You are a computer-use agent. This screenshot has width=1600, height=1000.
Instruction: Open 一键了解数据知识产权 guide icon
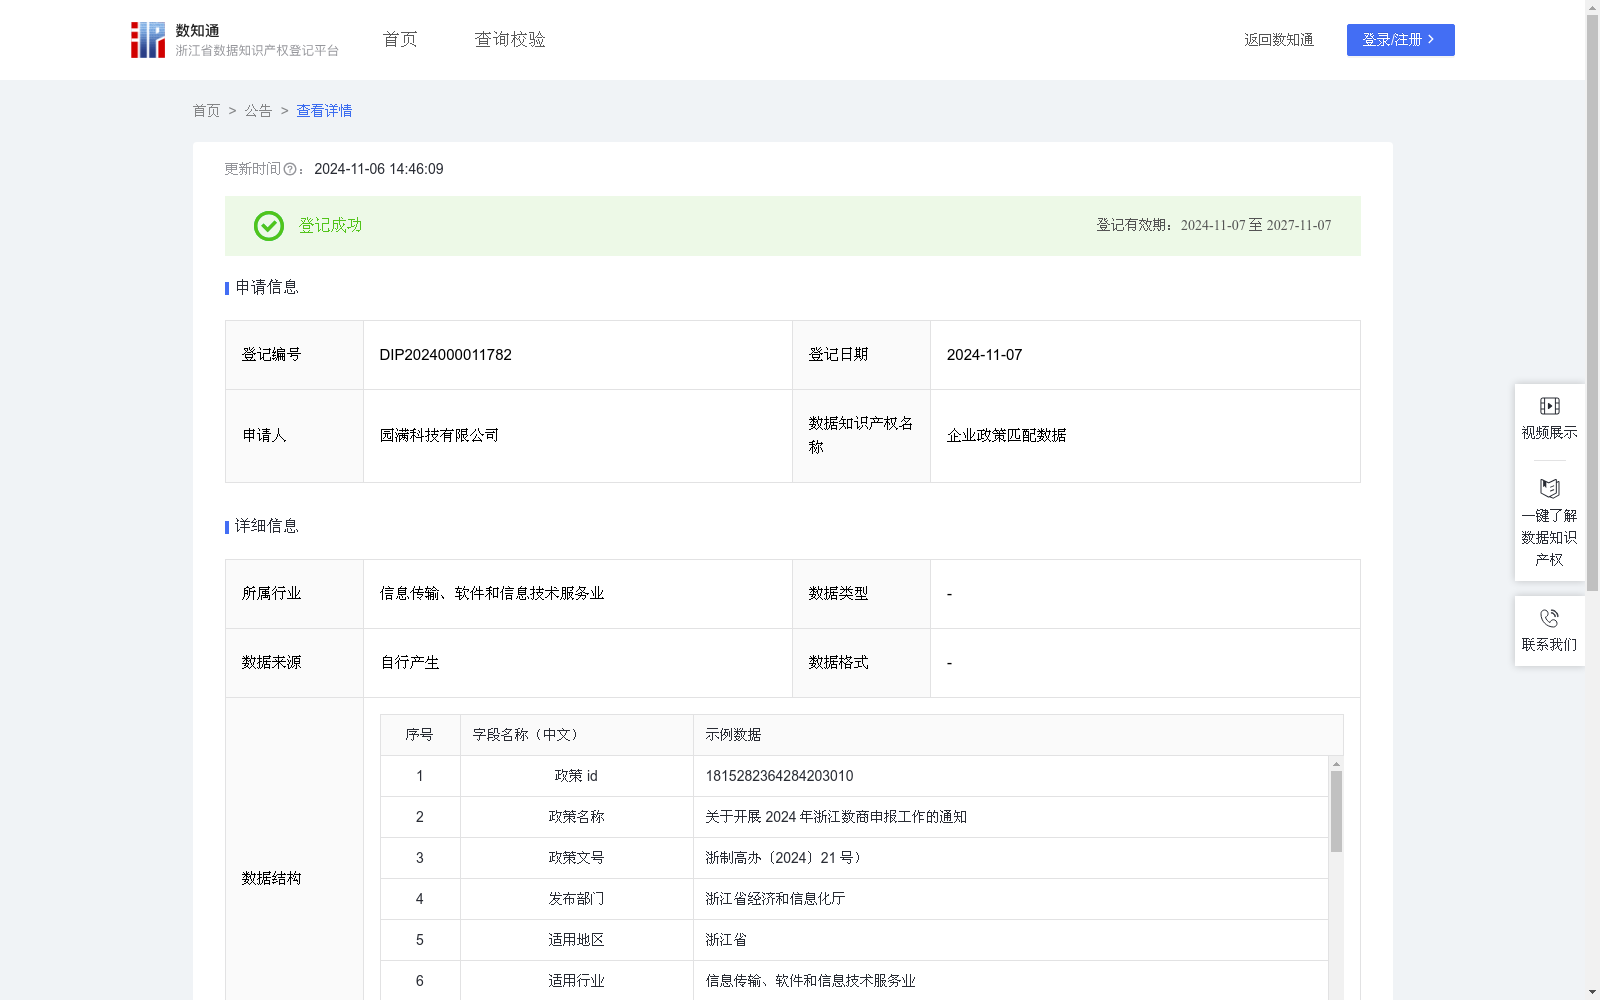pyautogui.click(x=1549, y=488)
